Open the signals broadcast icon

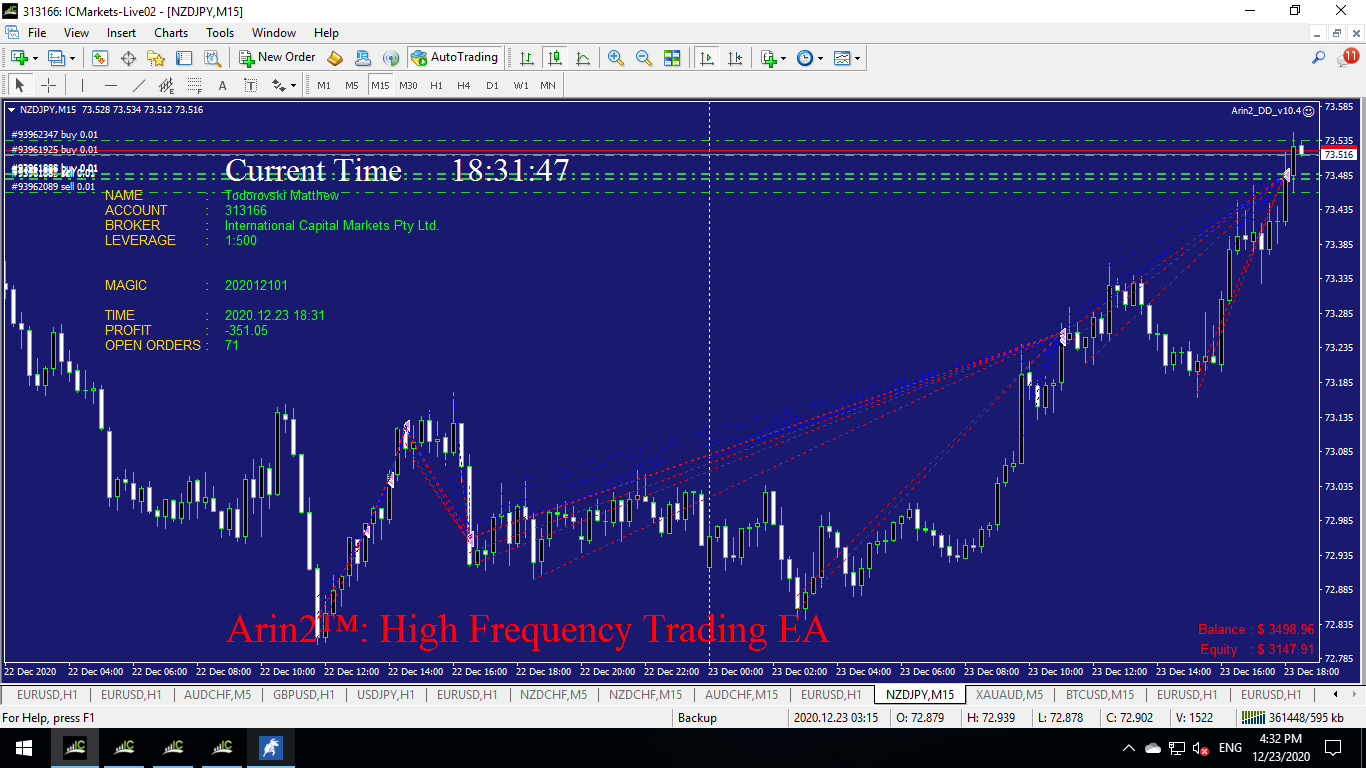pyautogui.click(x=391, y=58)
